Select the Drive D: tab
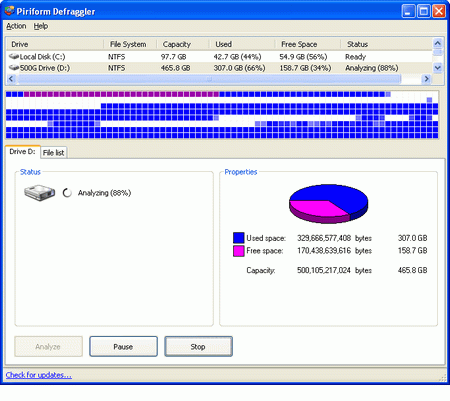 pyautogui.click(x=22, y=152)
